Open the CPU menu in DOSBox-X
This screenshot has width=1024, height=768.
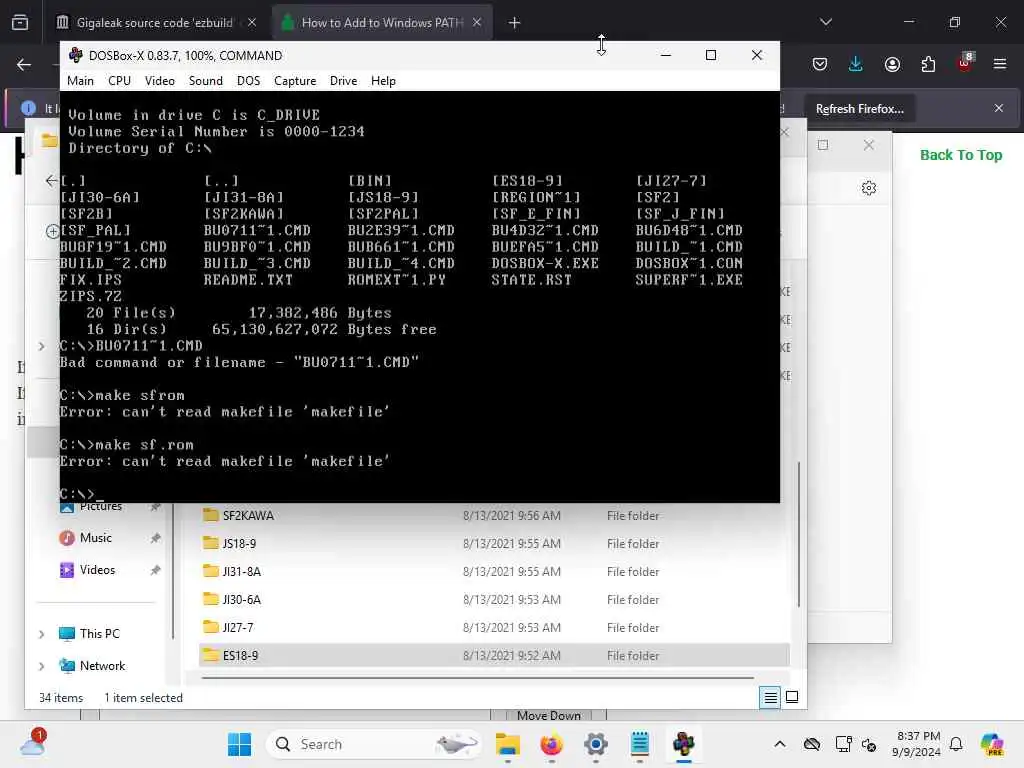pyautogui.click(x=120, y=81)
